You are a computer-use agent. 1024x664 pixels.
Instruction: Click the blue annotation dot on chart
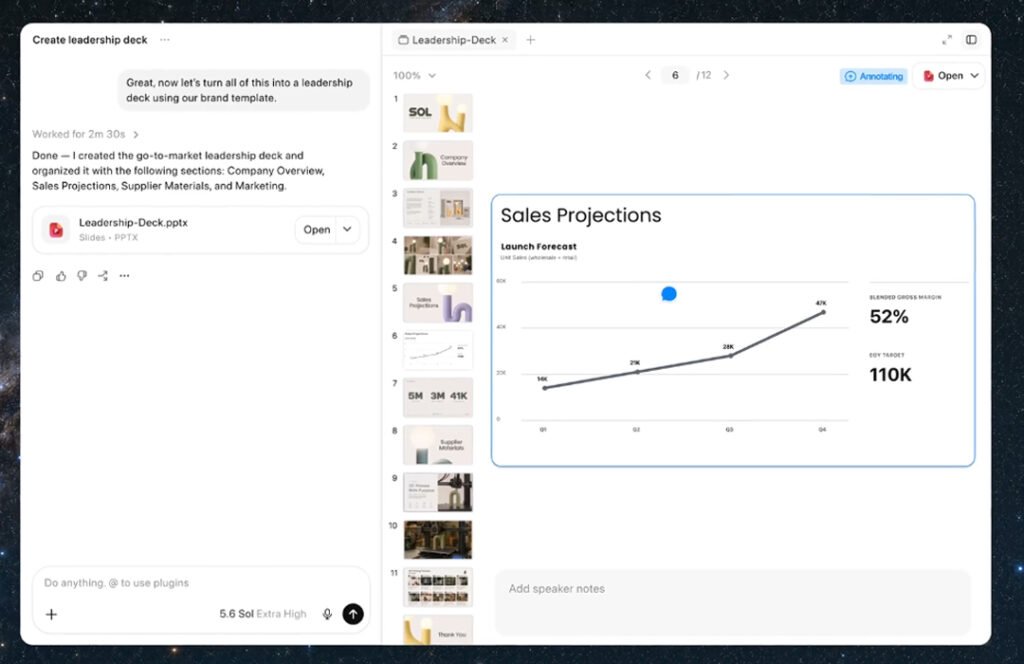pos(669,294)
